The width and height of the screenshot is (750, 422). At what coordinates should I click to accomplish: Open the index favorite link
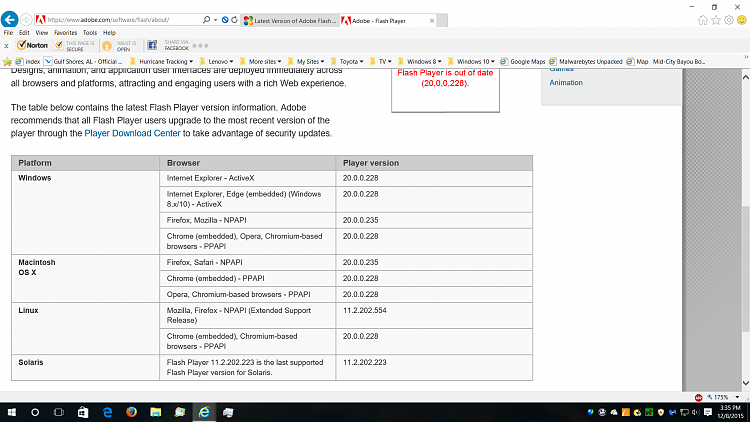[x=28, y=62]
